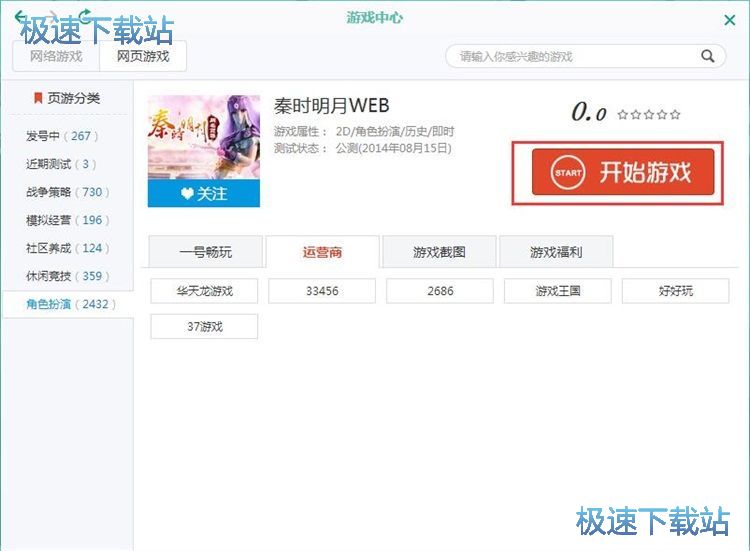Switch to the 网页游戏 tab
This screenshot has width=750, height=551.
click(x=143, y=56)
